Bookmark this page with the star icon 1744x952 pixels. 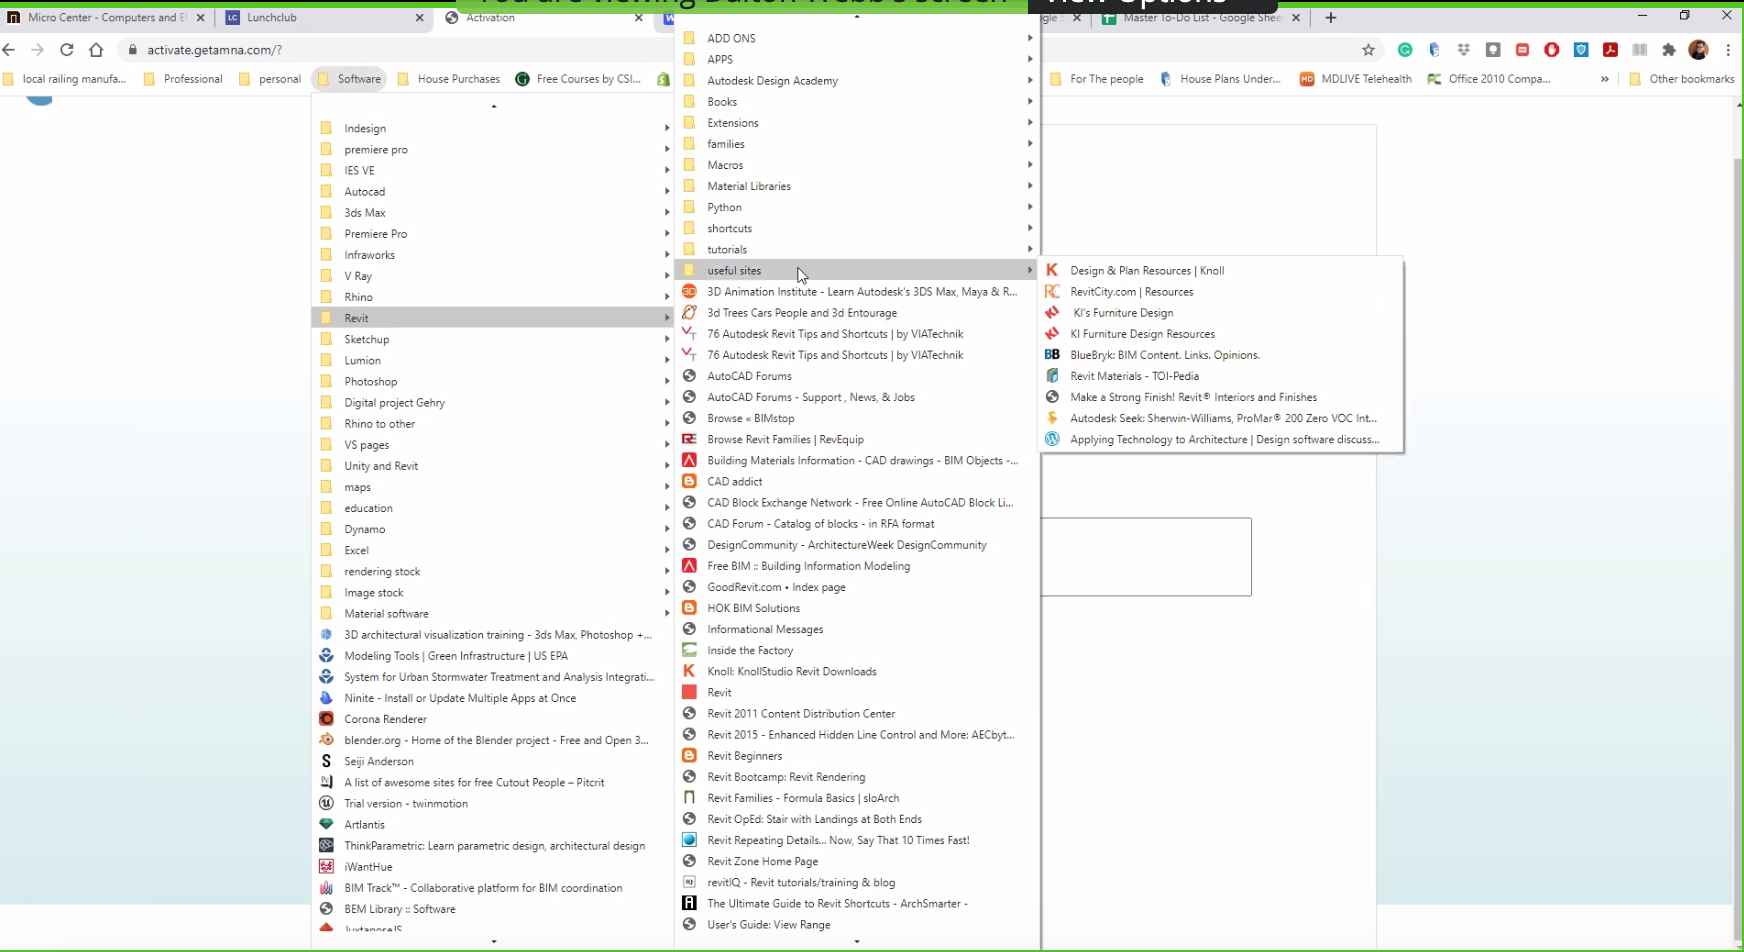click(1368, 50)
